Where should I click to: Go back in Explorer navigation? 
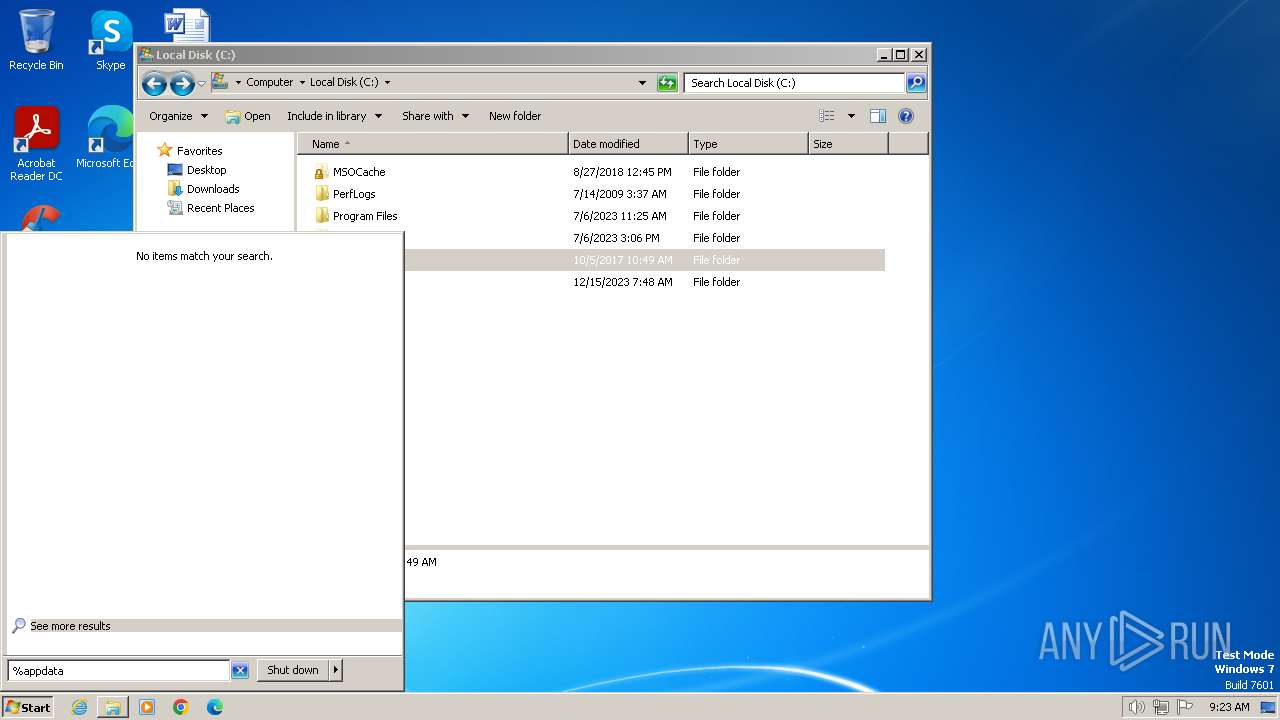pyautogui.click(x=154, y=83)
